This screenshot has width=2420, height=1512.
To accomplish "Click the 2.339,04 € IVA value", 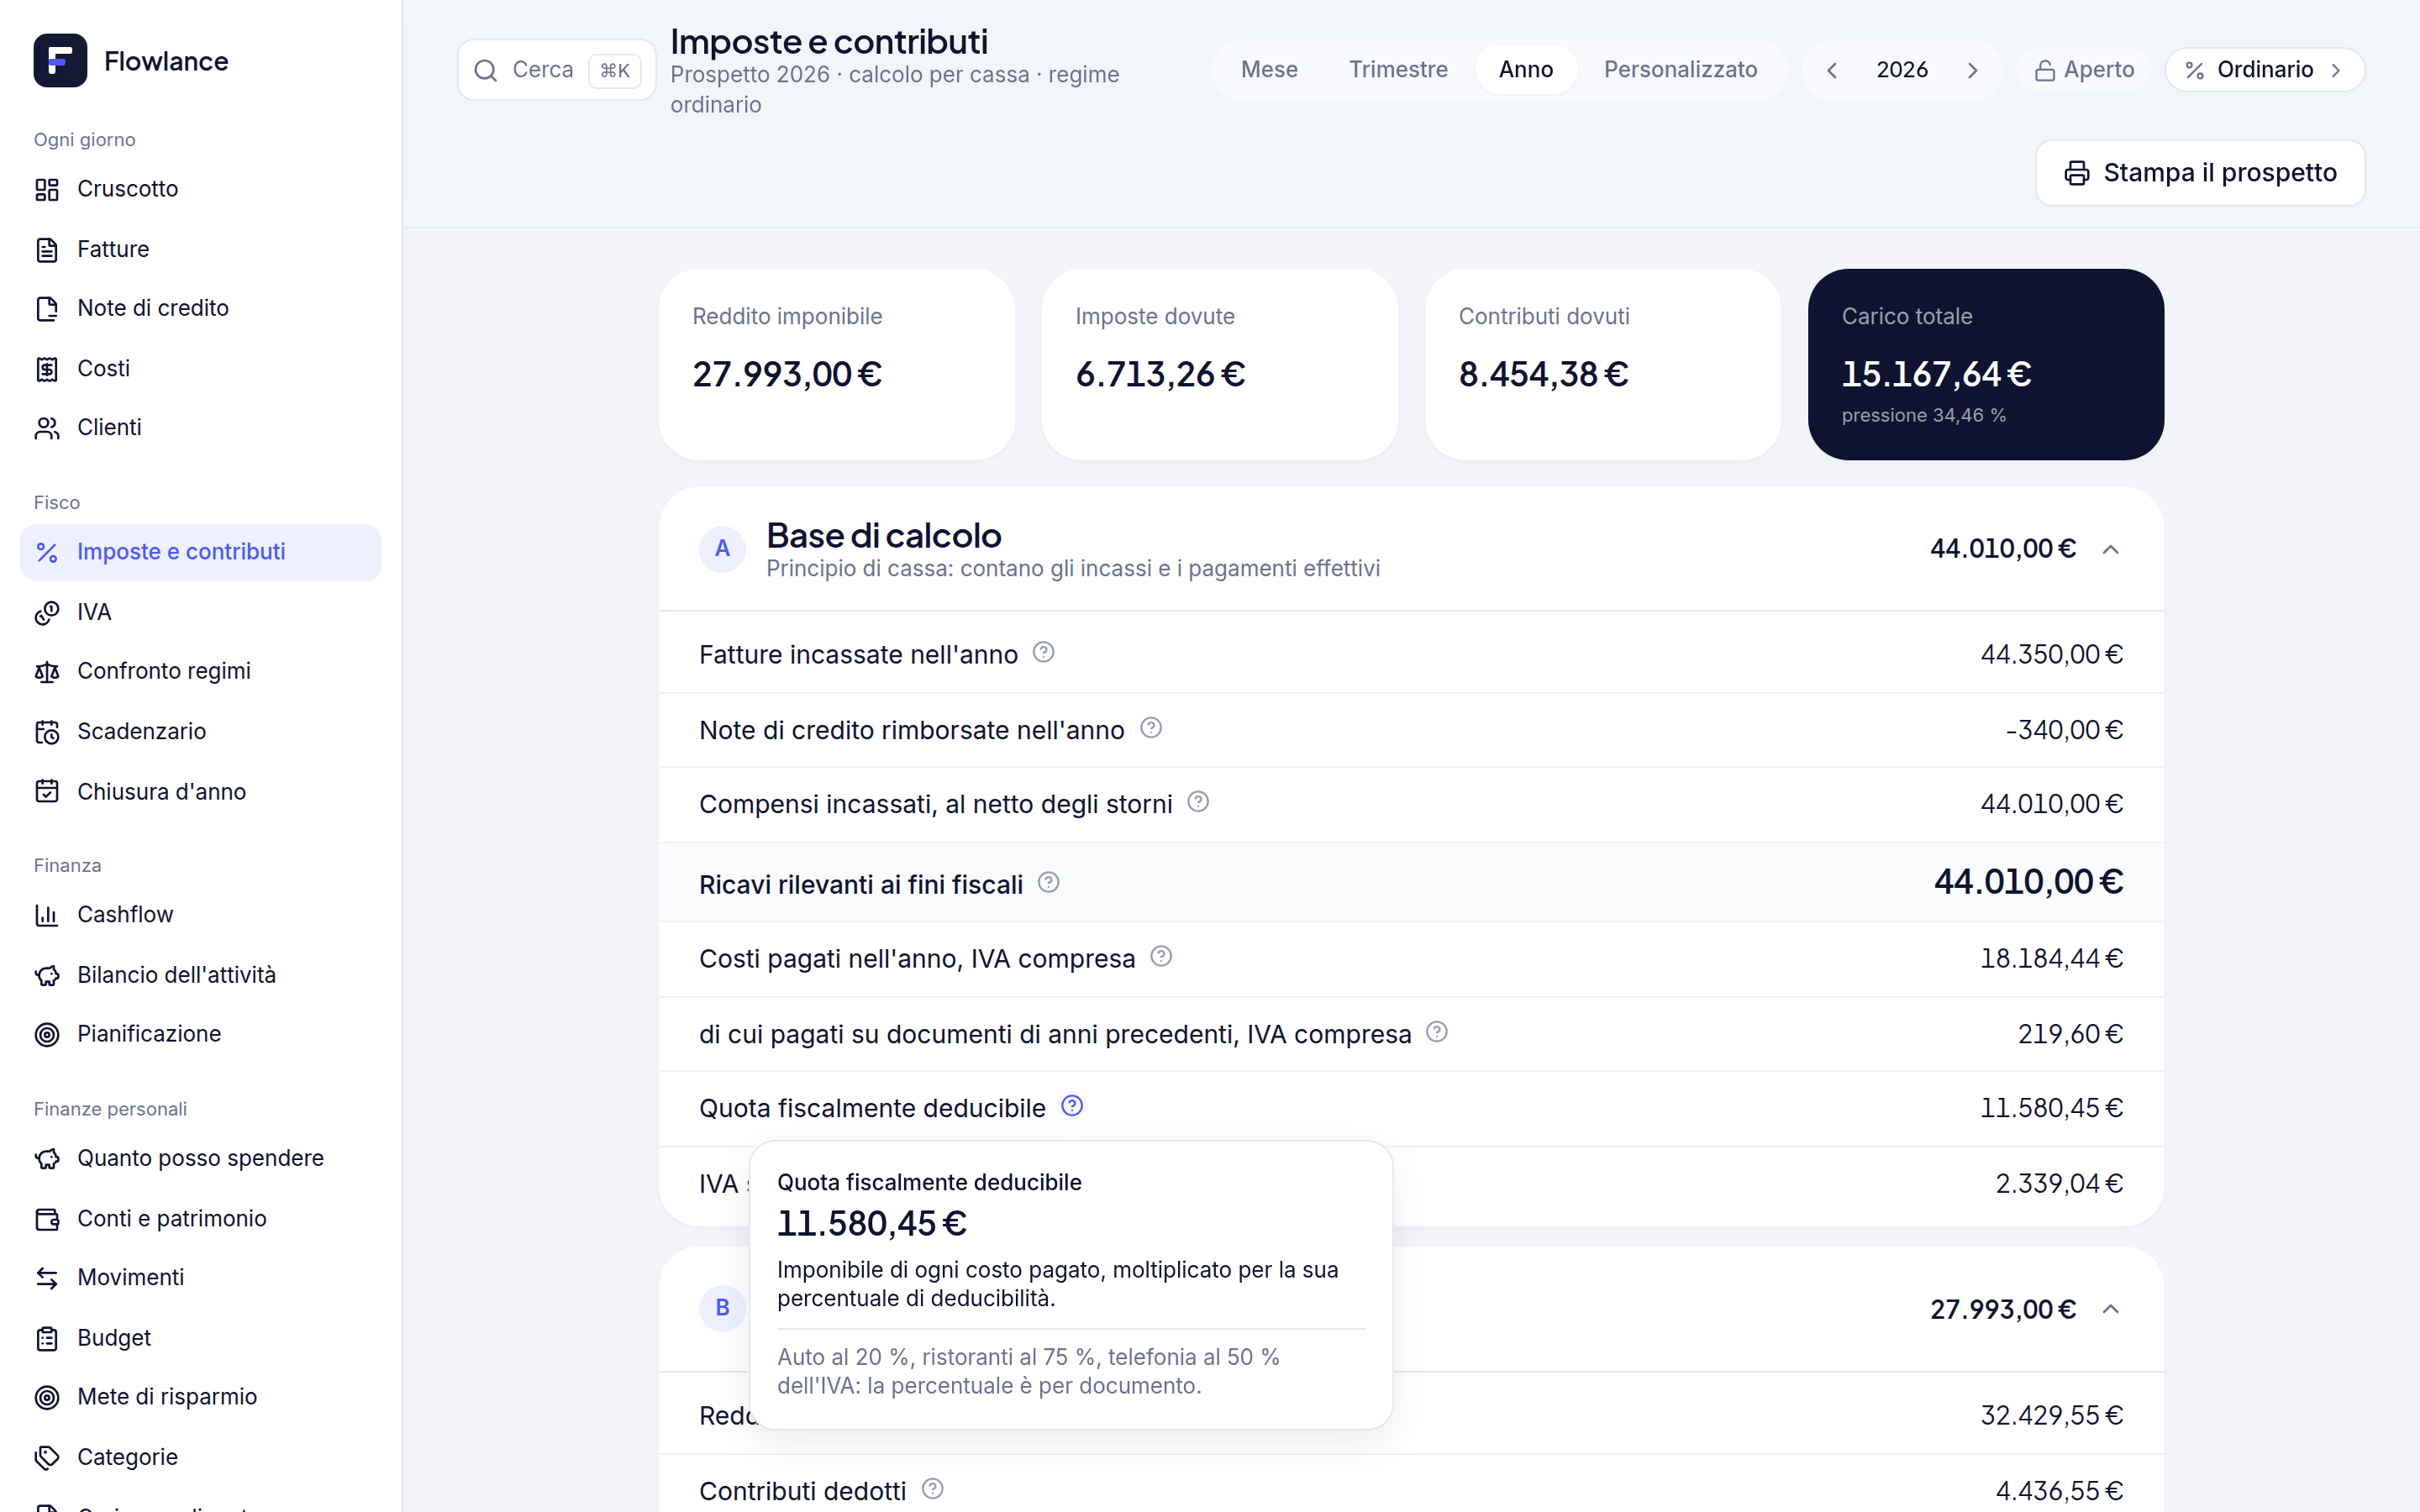I will click(2059, 1184).
